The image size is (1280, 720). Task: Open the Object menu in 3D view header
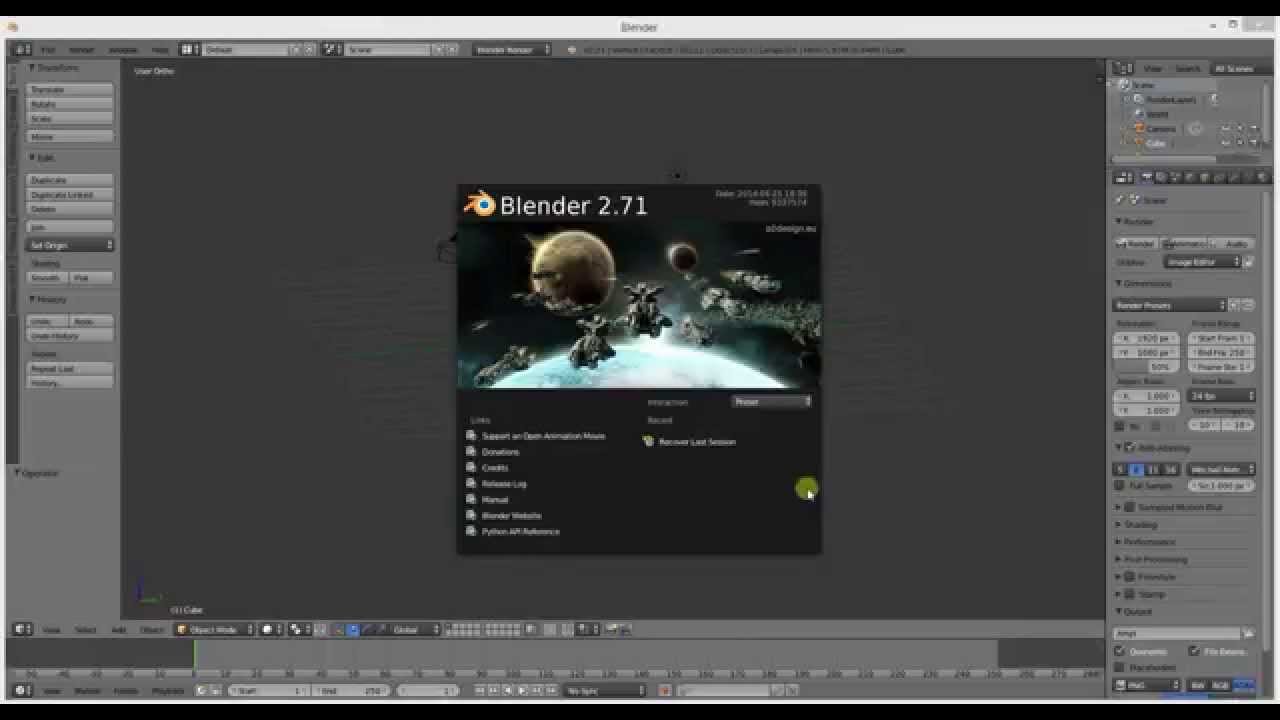coord(152,629)
